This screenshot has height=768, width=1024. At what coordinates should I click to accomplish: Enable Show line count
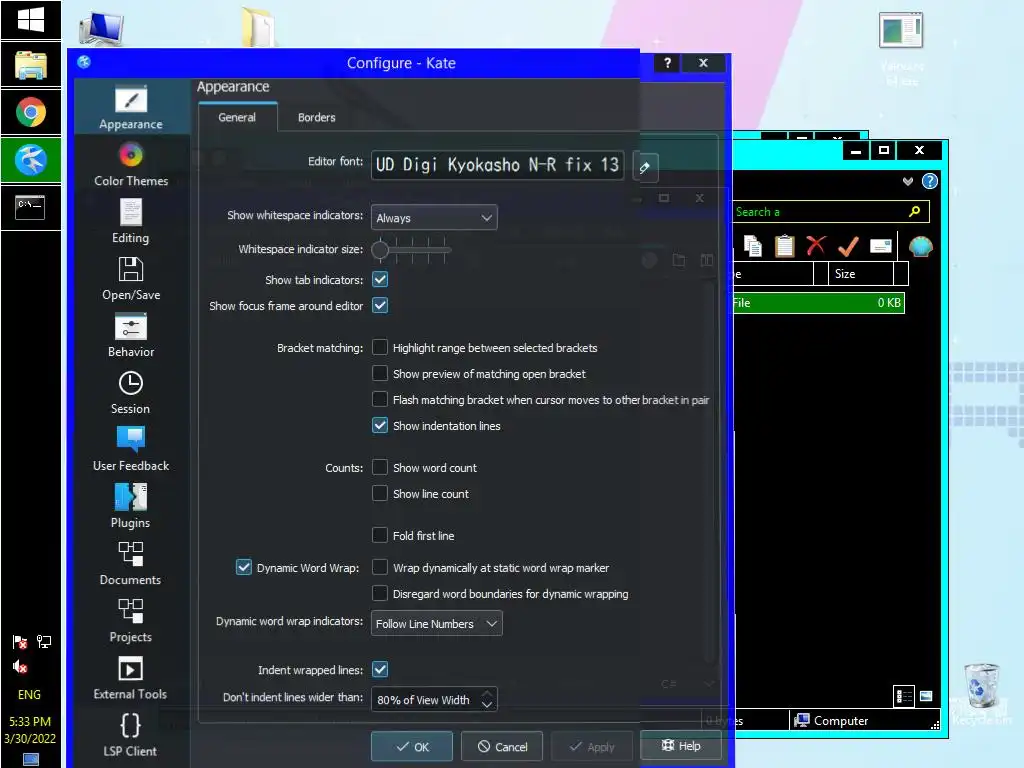(379, 493)
